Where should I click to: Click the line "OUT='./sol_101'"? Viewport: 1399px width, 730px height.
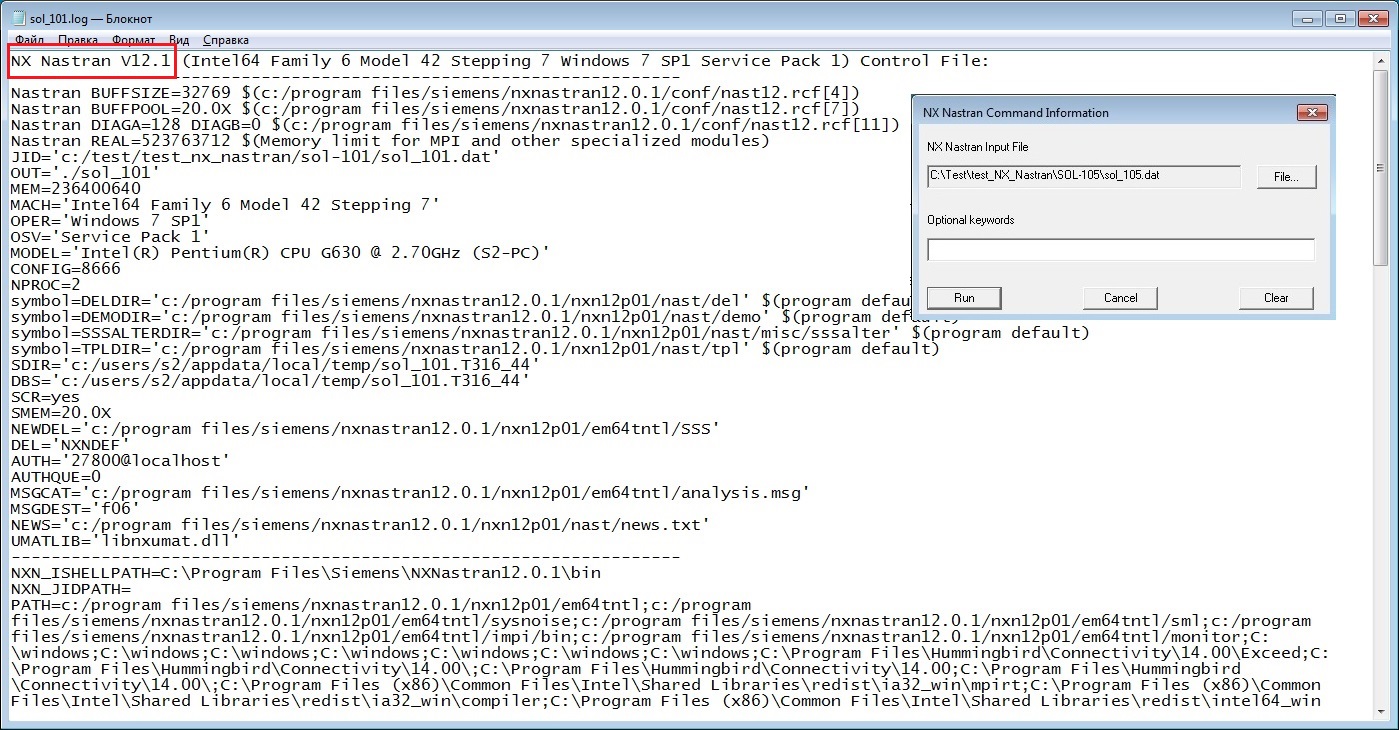click(85, 173)
